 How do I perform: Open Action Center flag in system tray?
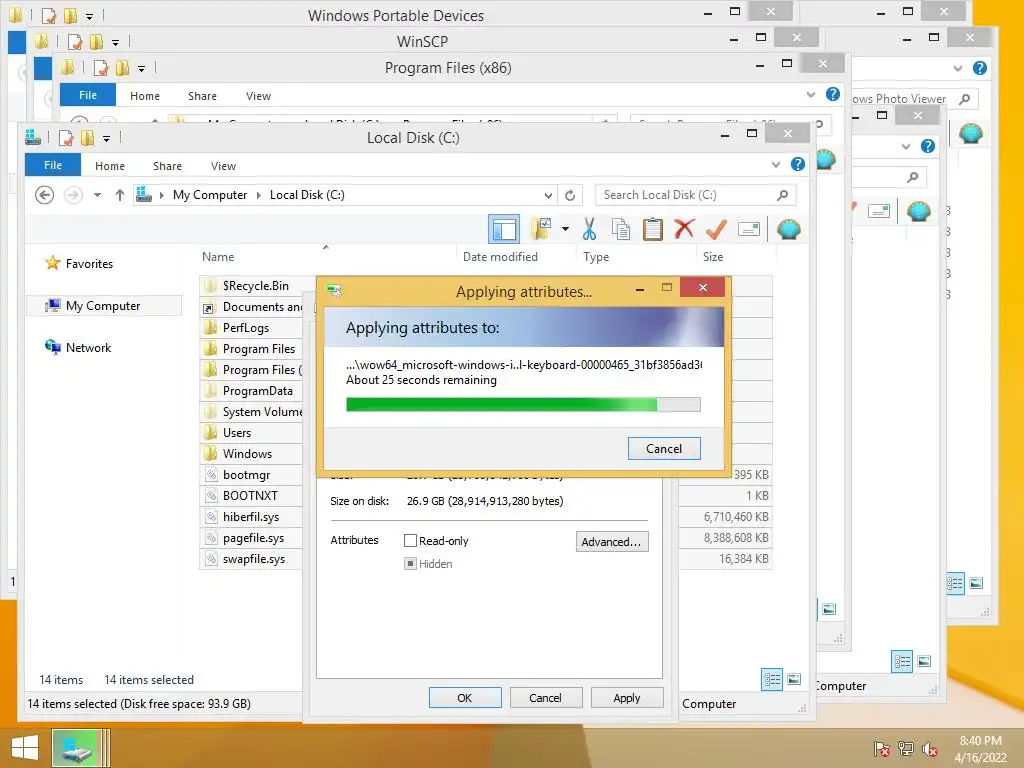[882, 749]
